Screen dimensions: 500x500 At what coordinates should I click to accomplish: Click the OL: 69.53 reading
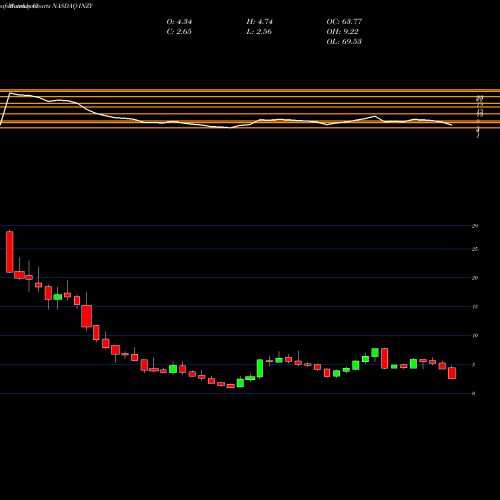344,42
